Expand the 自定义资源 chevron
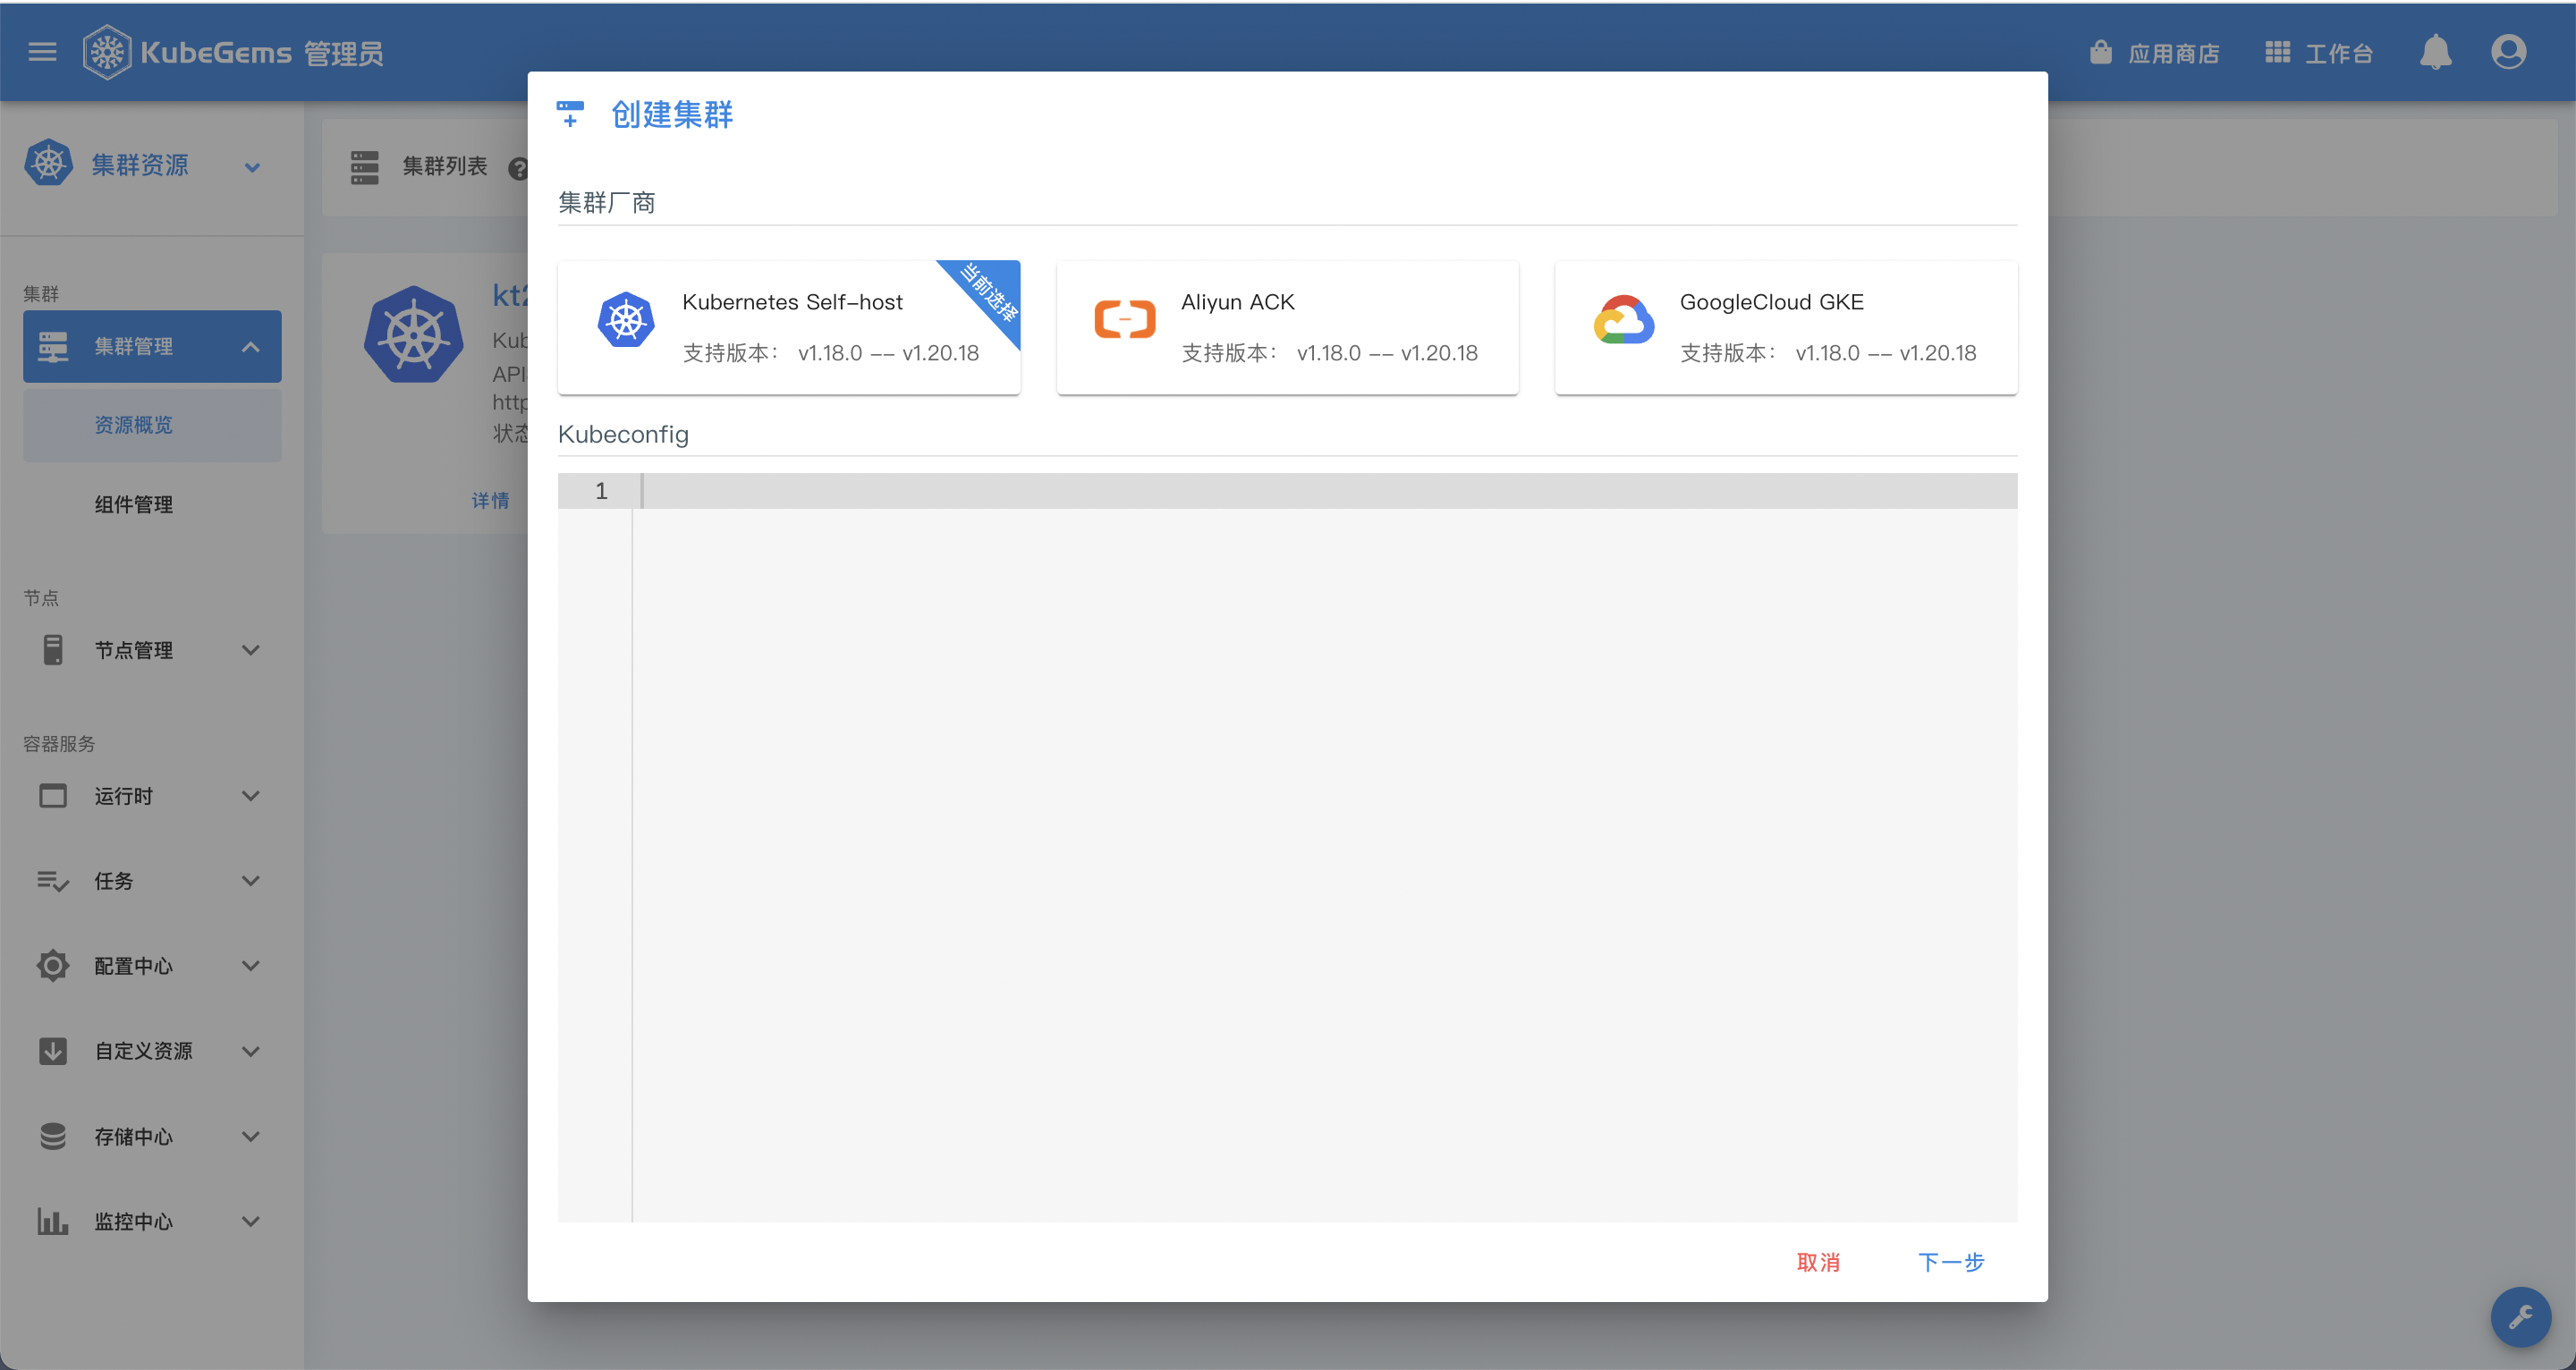The width and height of the screenshot is (2576, 1370). pos(251,1051)
